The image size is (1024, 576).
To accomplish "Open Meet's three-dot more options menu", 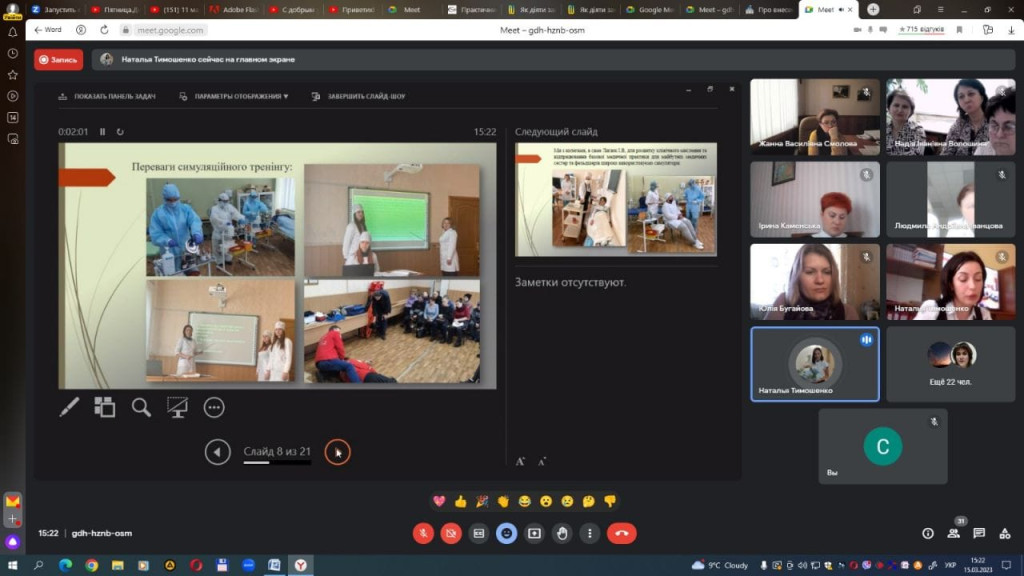I will click(590, 533).
